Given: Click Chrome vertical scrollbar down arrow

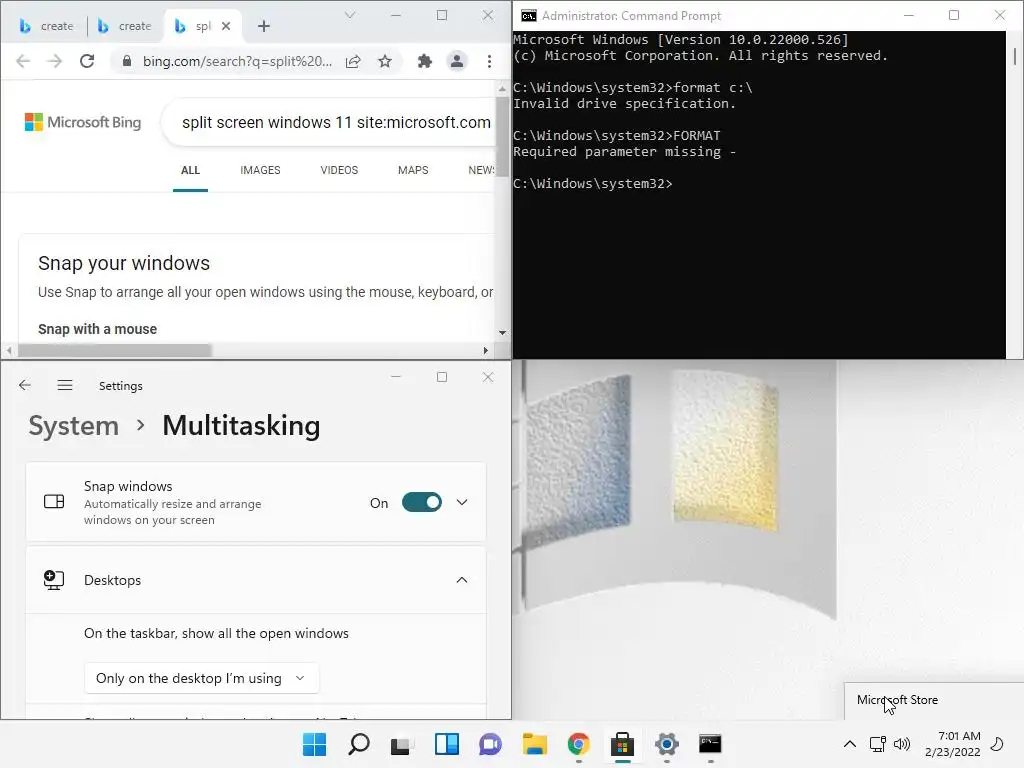Looking at the screenshot, I should point(502,332).
